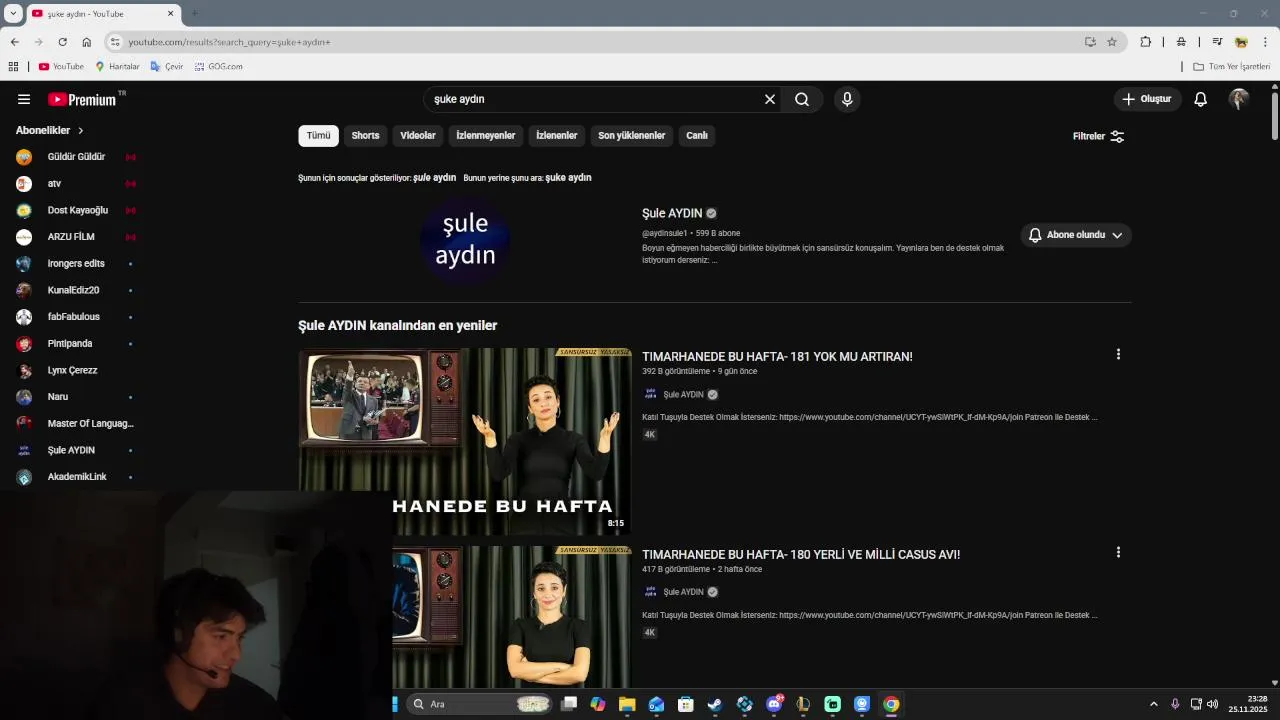Open the Chrome apps grid shortcut

coord(13,66)
